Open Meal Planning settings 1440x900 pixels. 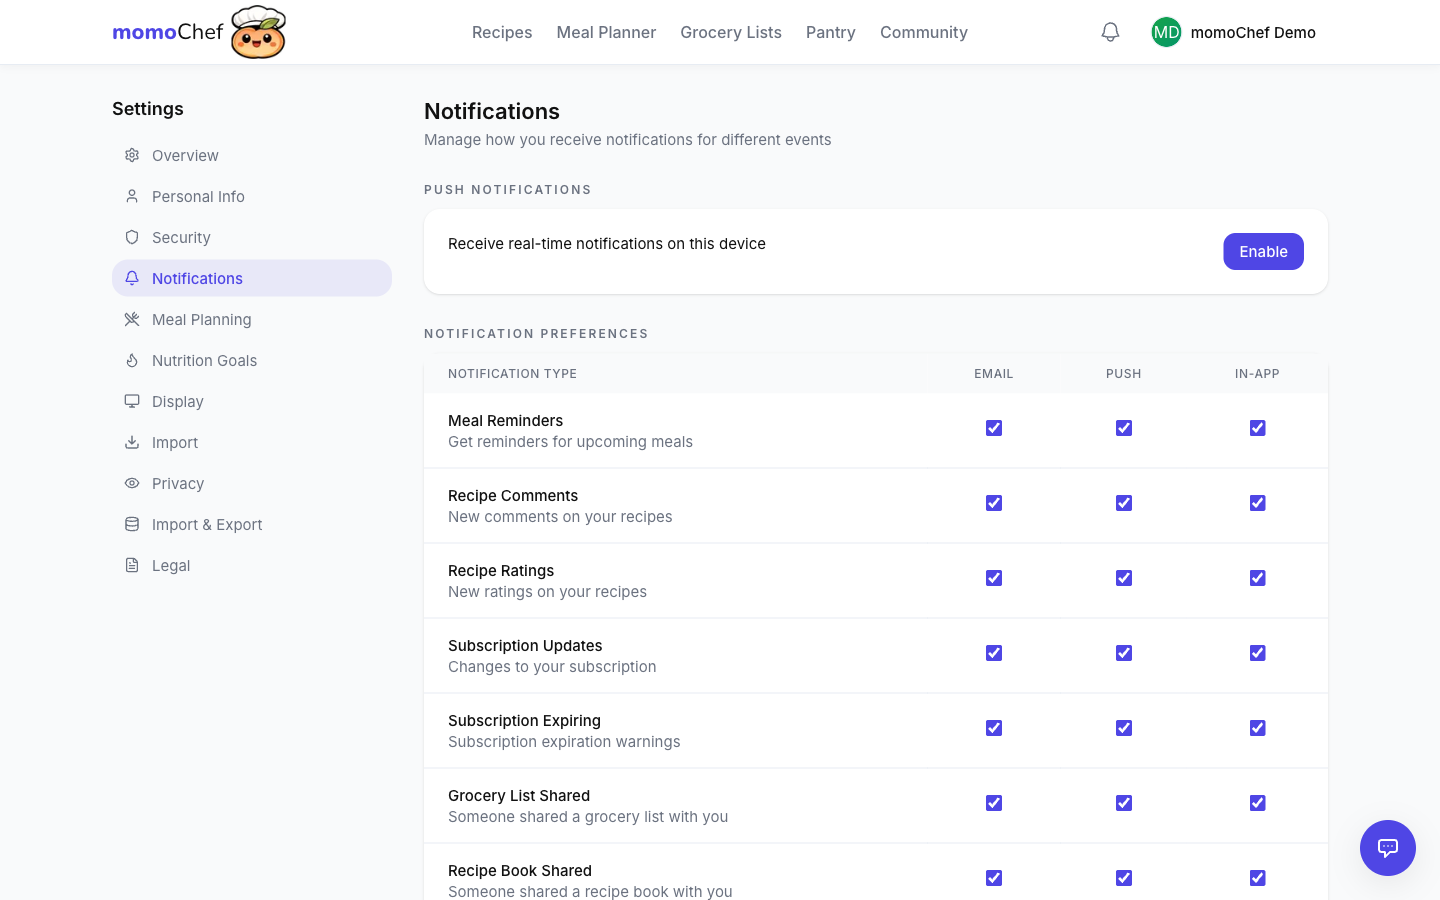[252, 319]
